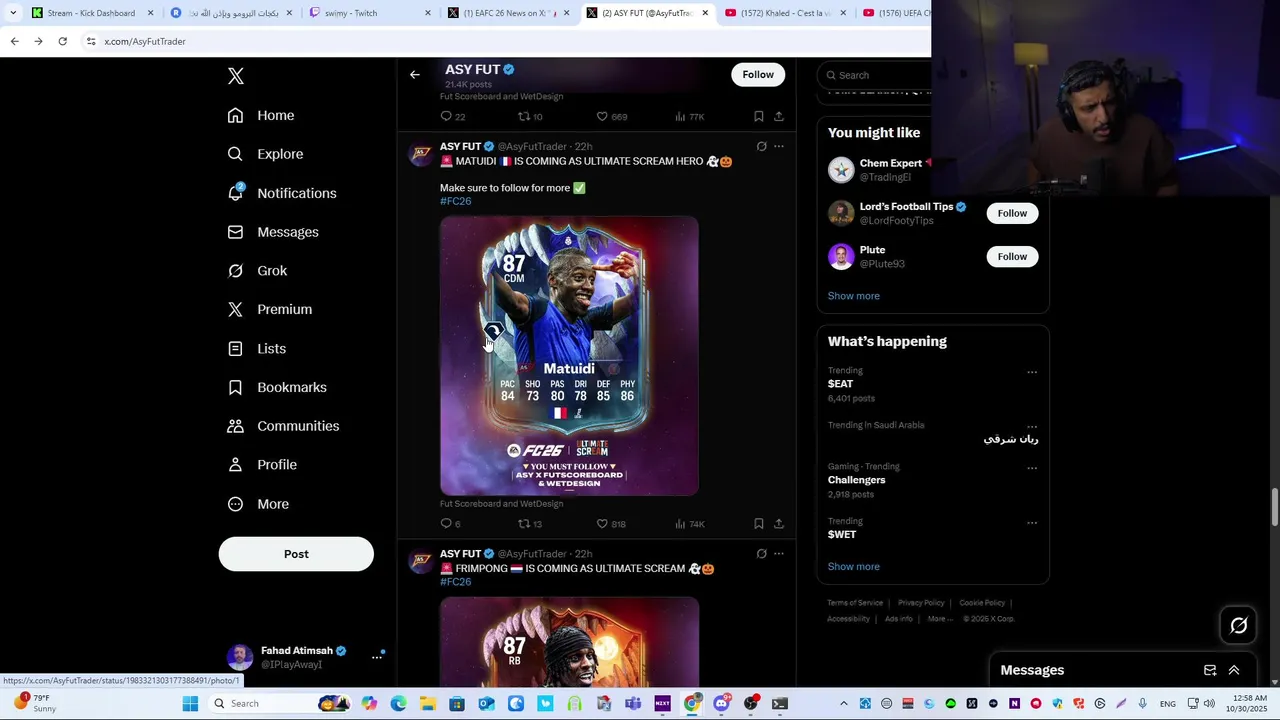
Task: Open Lists in the sidebar
Action: tap(256, 349)
